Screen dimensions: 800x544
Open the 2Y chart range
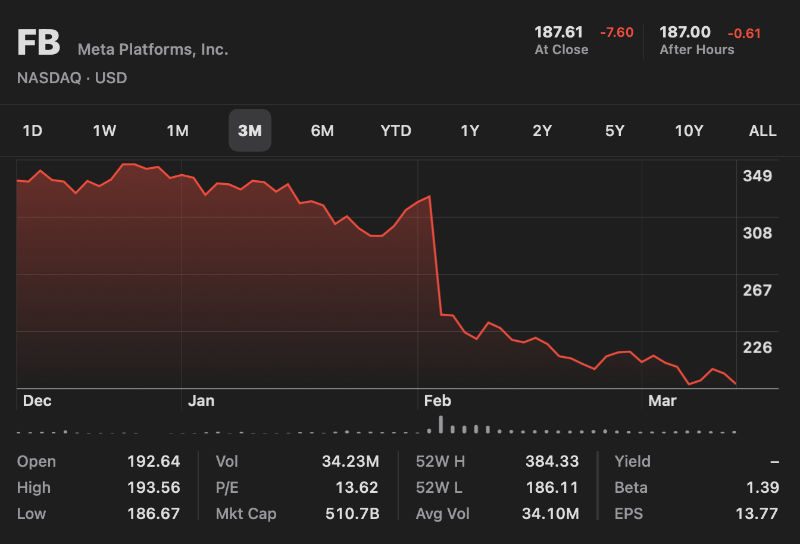pos(542,131)
